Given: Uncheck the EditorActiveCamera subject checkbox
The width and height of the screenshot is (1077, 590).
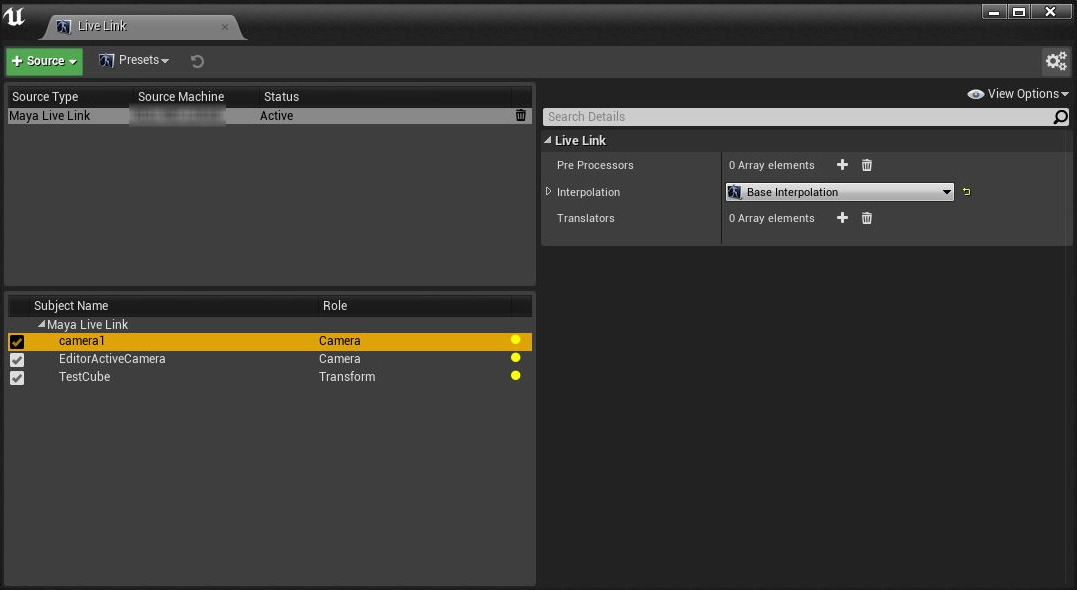Looking at the screenshot, I should (x=17, y=359).
